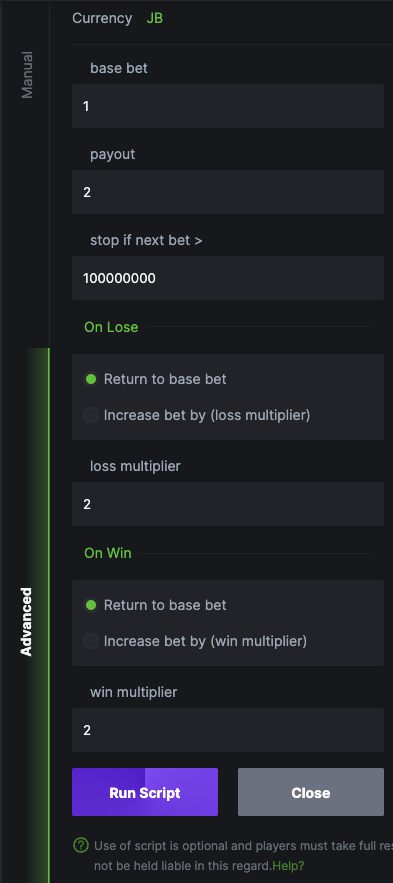The image size is (393, 883).
Task: Open the Help? link
Action: (288, 865)
